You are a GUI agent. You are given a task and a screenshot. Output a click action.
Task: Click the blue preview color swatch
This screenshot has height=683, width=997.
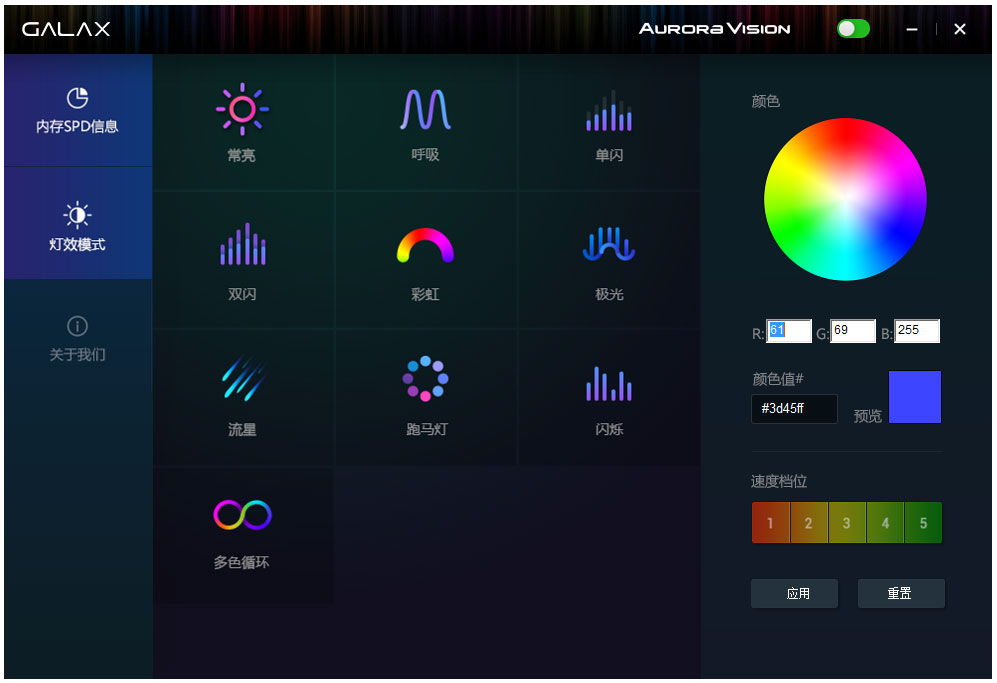click(x=914, y=397)
